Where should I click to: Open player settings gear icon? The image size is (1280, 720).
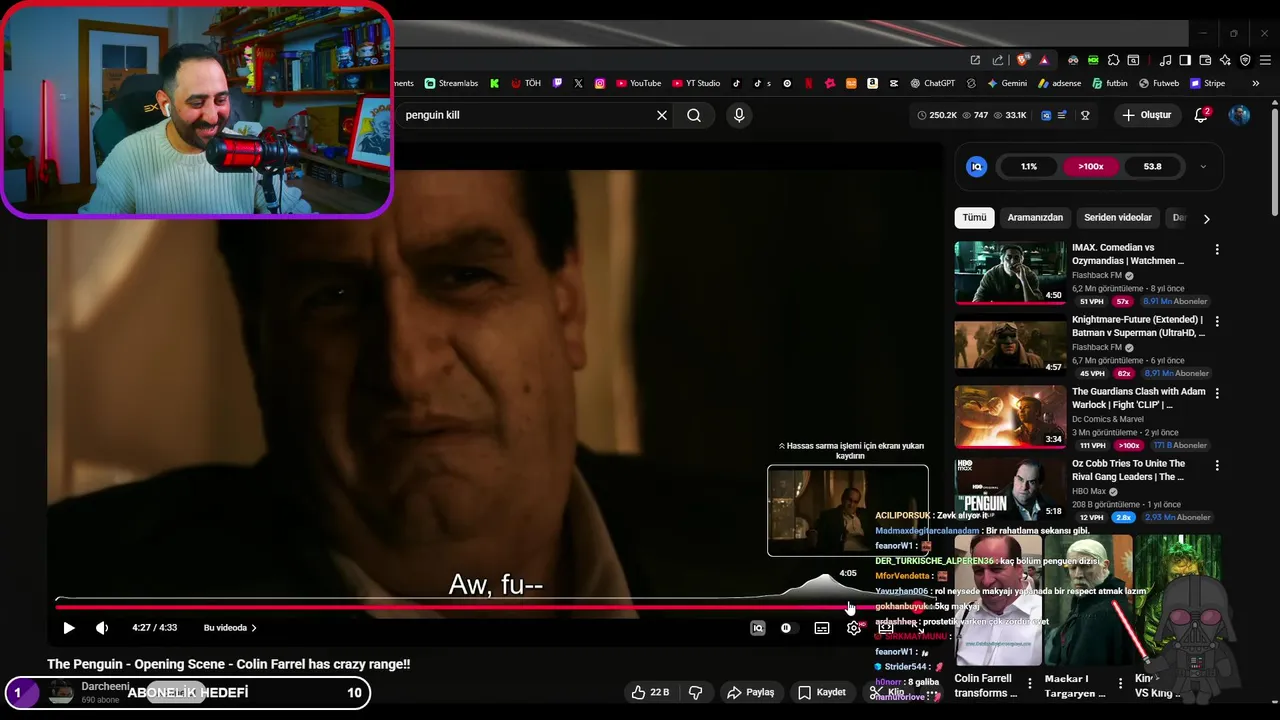[x=854, y=628]
